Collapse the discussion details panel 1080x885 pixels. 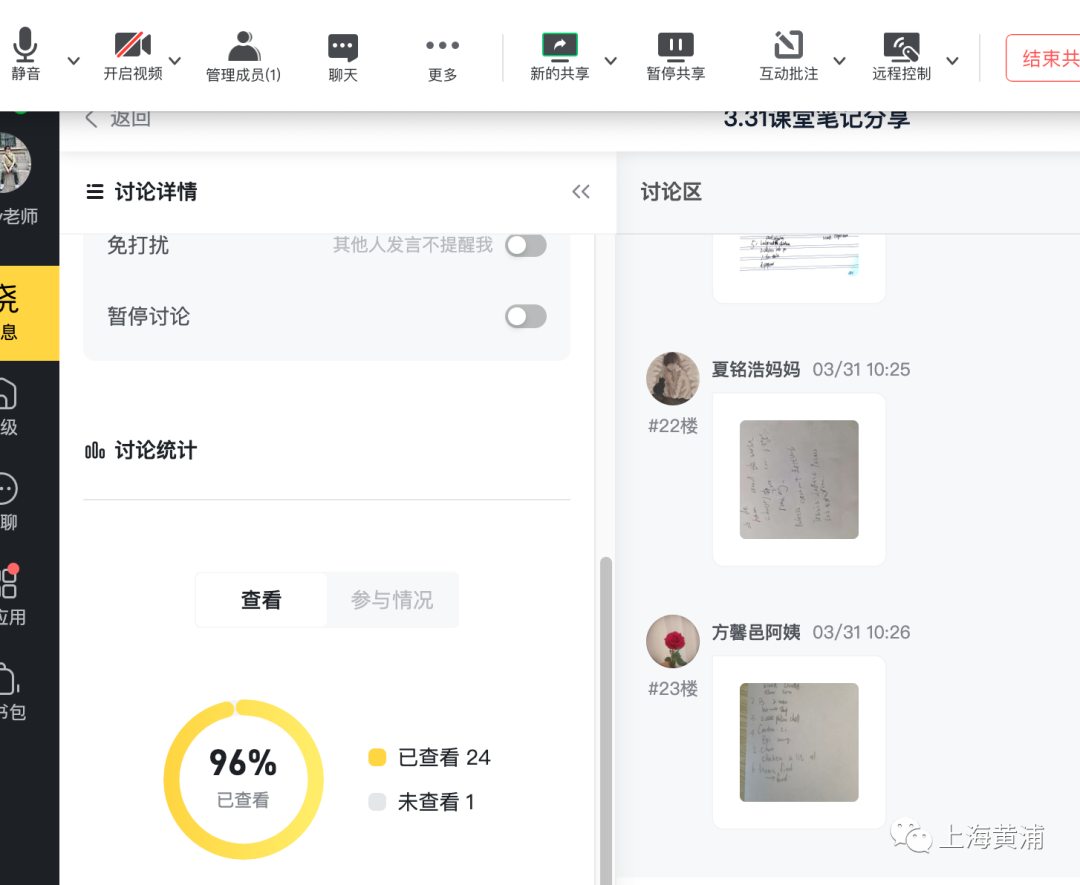click(581, 192)
